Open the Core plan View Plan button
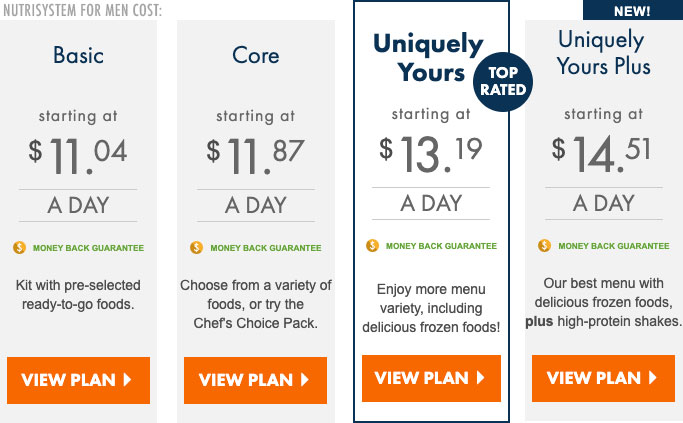 click(255, 380)
